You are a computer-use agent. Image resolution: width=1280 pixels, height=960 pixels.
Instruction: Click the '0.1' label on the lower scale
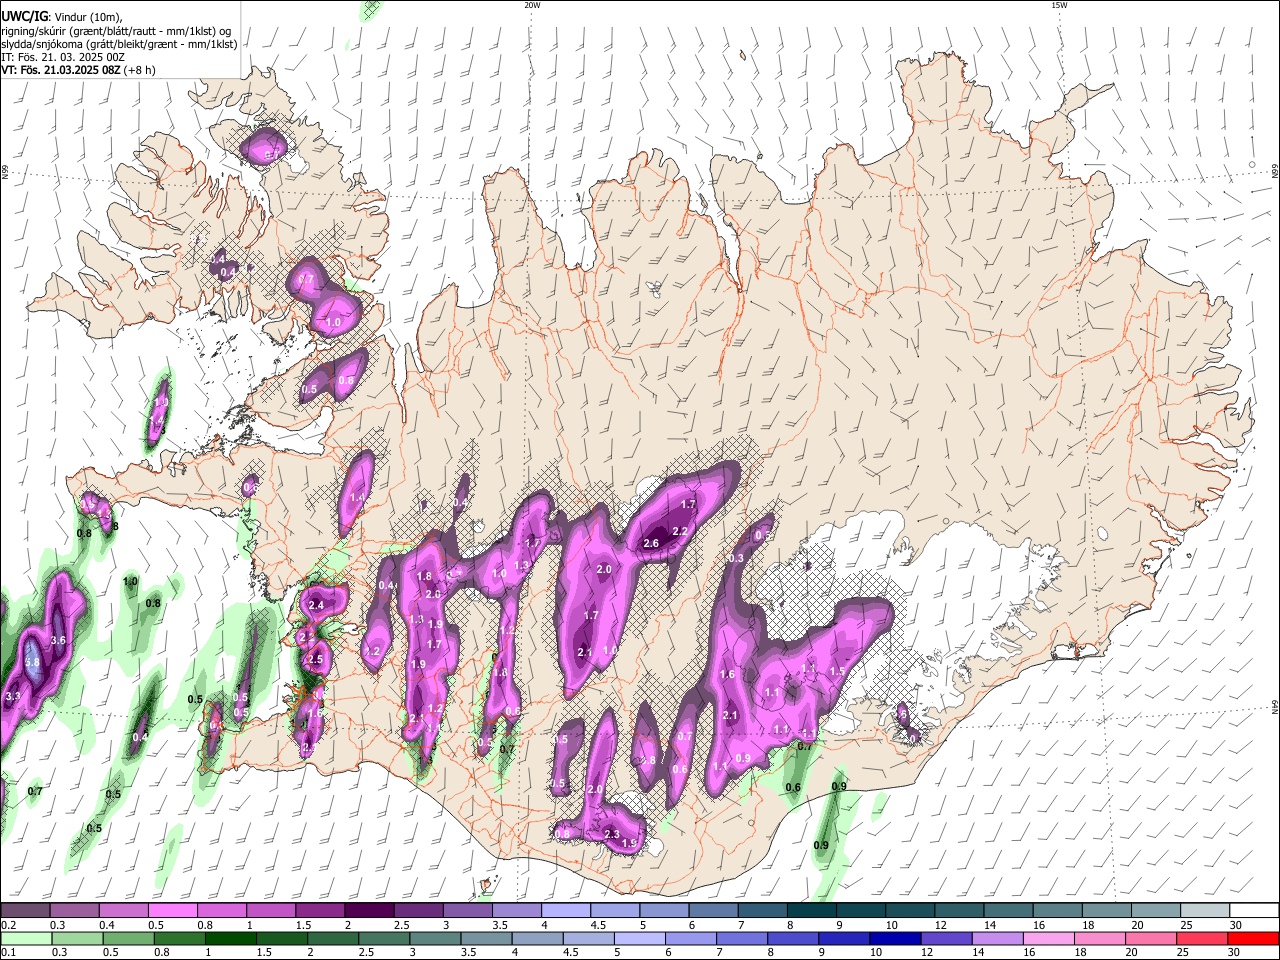pyautogui.click(x=8, y=952)
